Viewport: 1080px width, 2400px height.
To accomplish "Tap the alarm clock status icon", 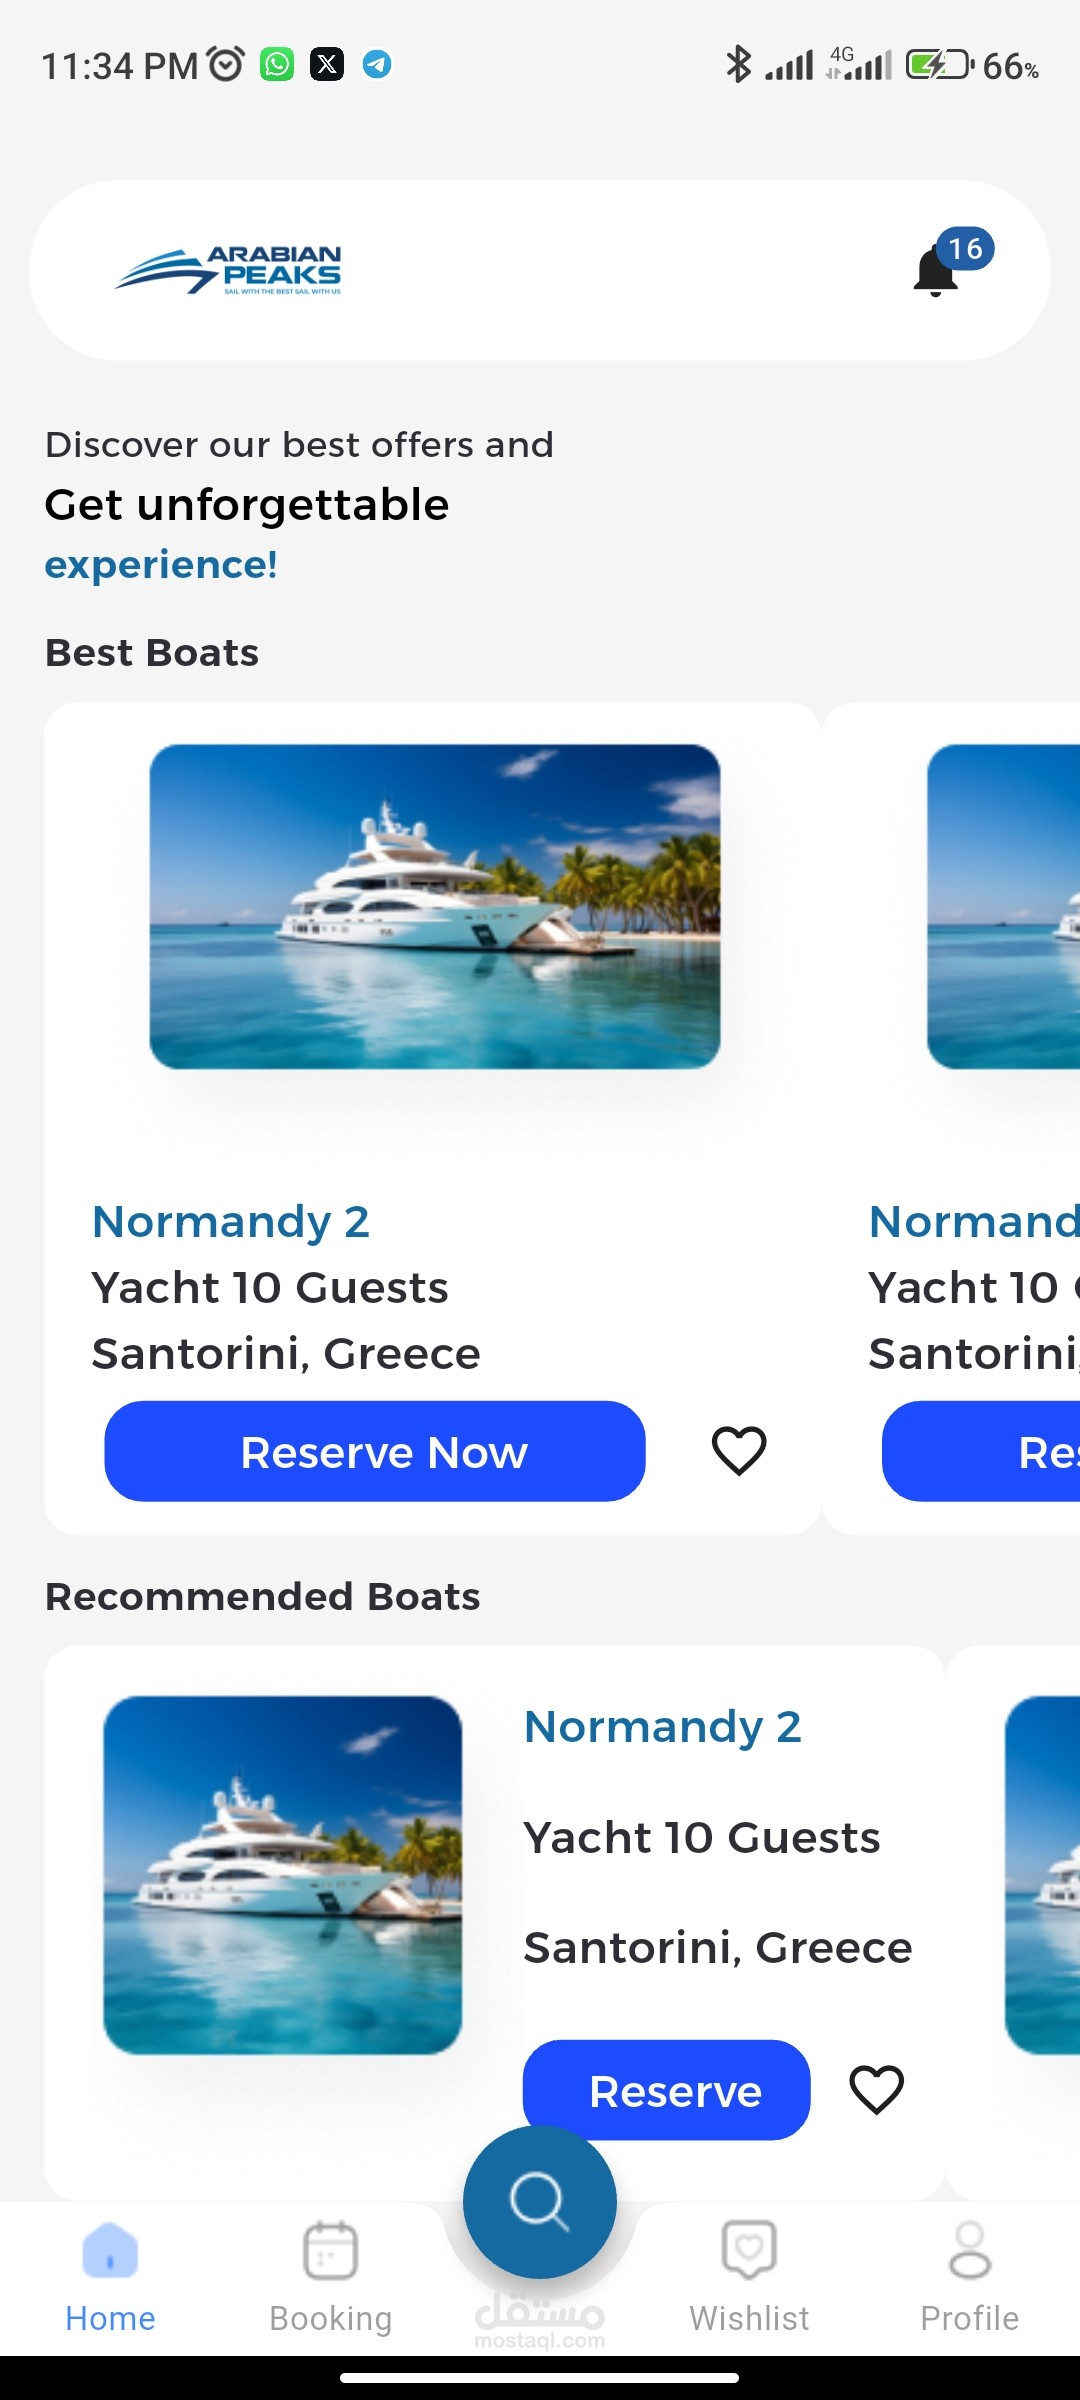I will (x=226, y=64).
